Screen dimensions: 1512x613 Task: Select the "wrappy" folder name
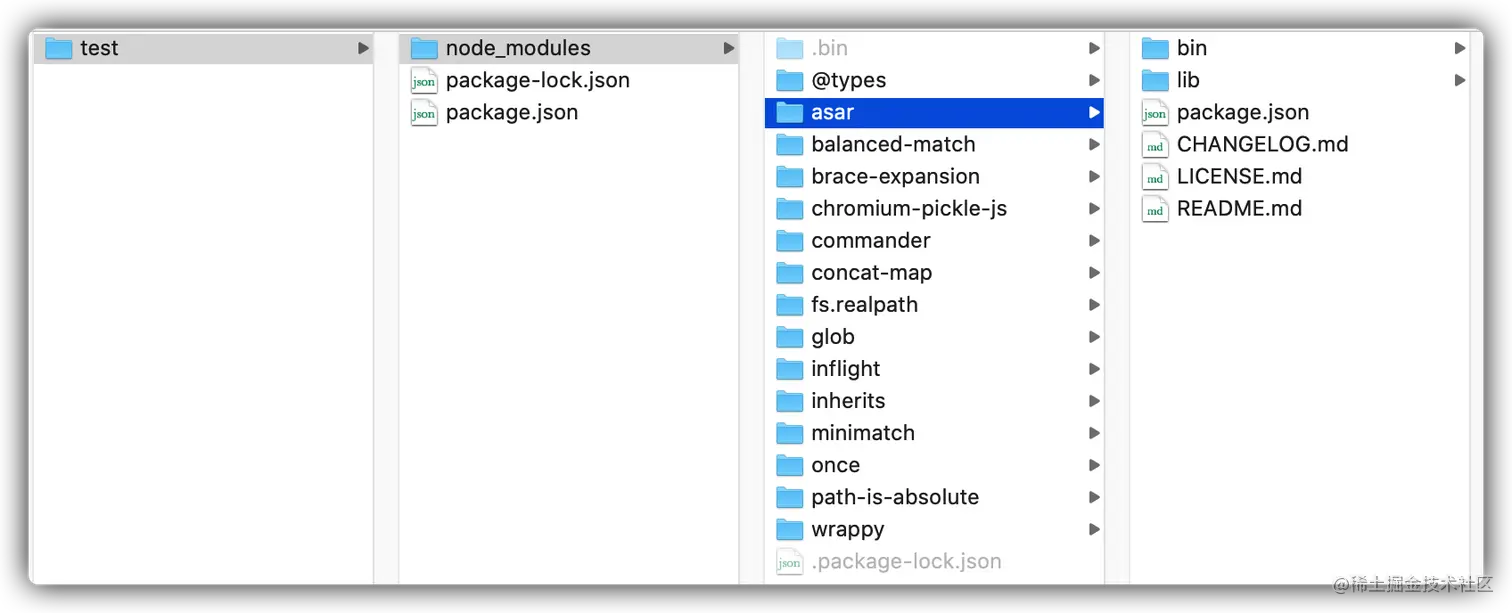tap(847, 530)
